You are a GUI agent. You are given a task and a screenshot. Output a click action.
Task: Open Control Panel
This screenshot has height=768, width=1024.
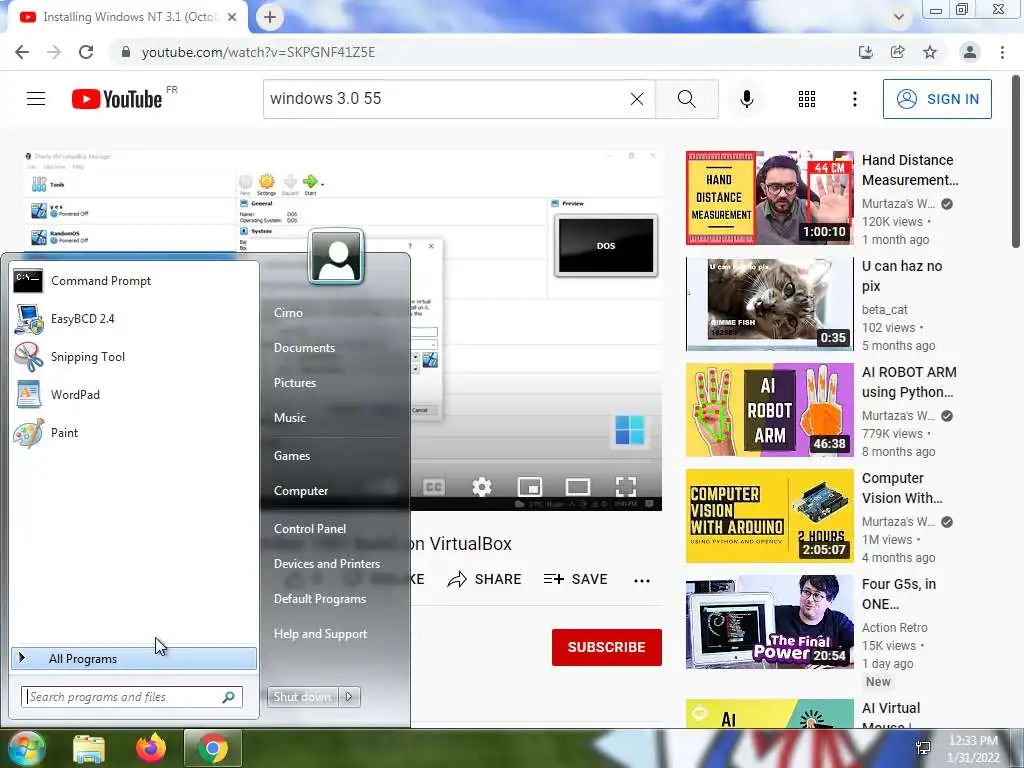(x=310, y=529)
